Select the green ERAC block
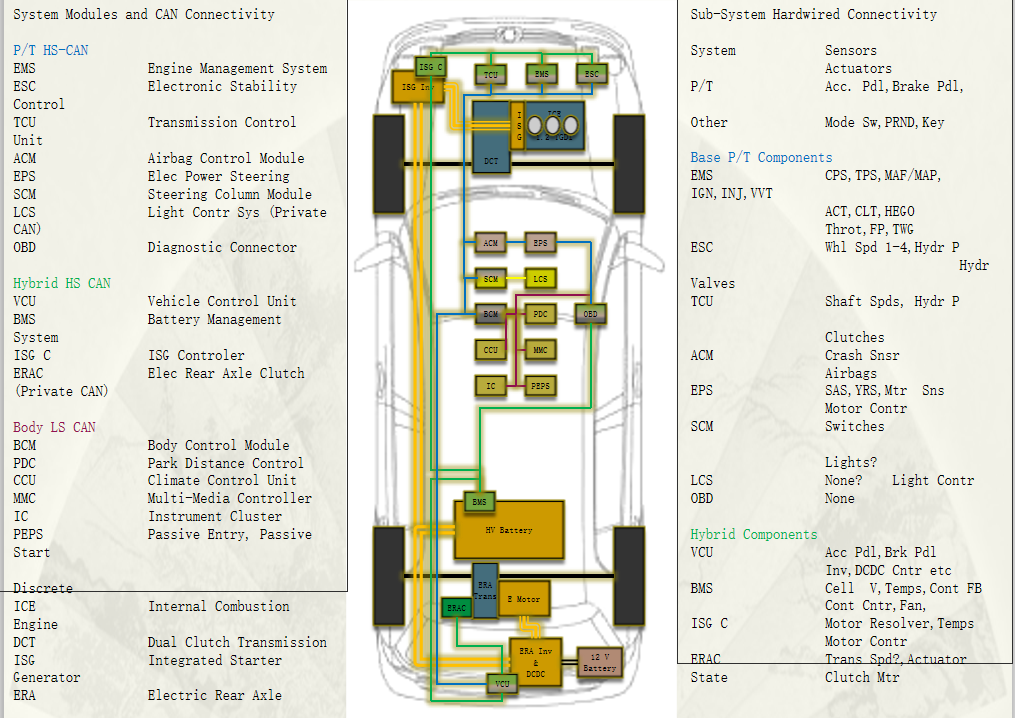Image resolution: width=1015 pixels, height=718 pixels. pos(456,608)
